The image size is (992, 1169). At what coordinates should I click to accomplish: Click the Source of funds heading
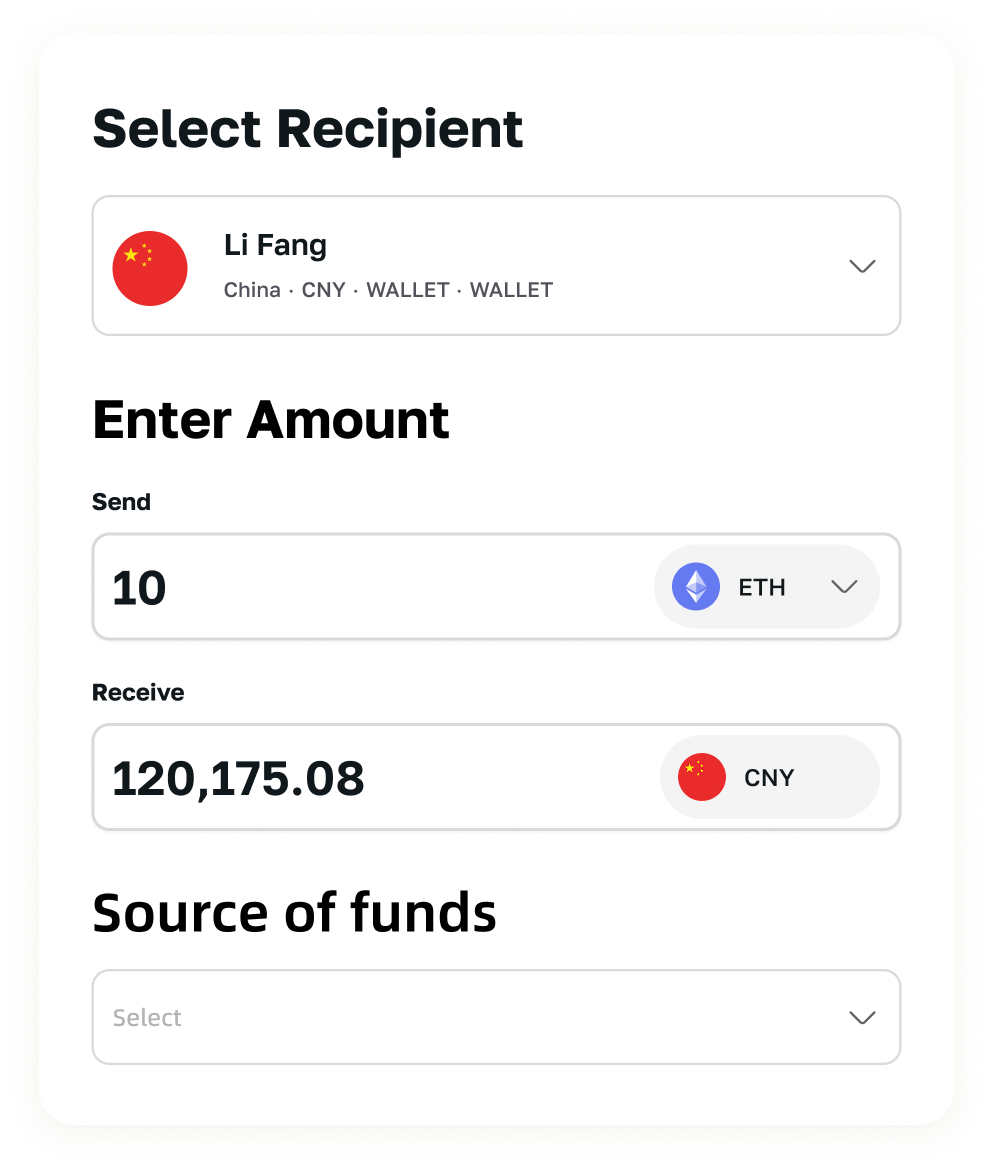294,912
